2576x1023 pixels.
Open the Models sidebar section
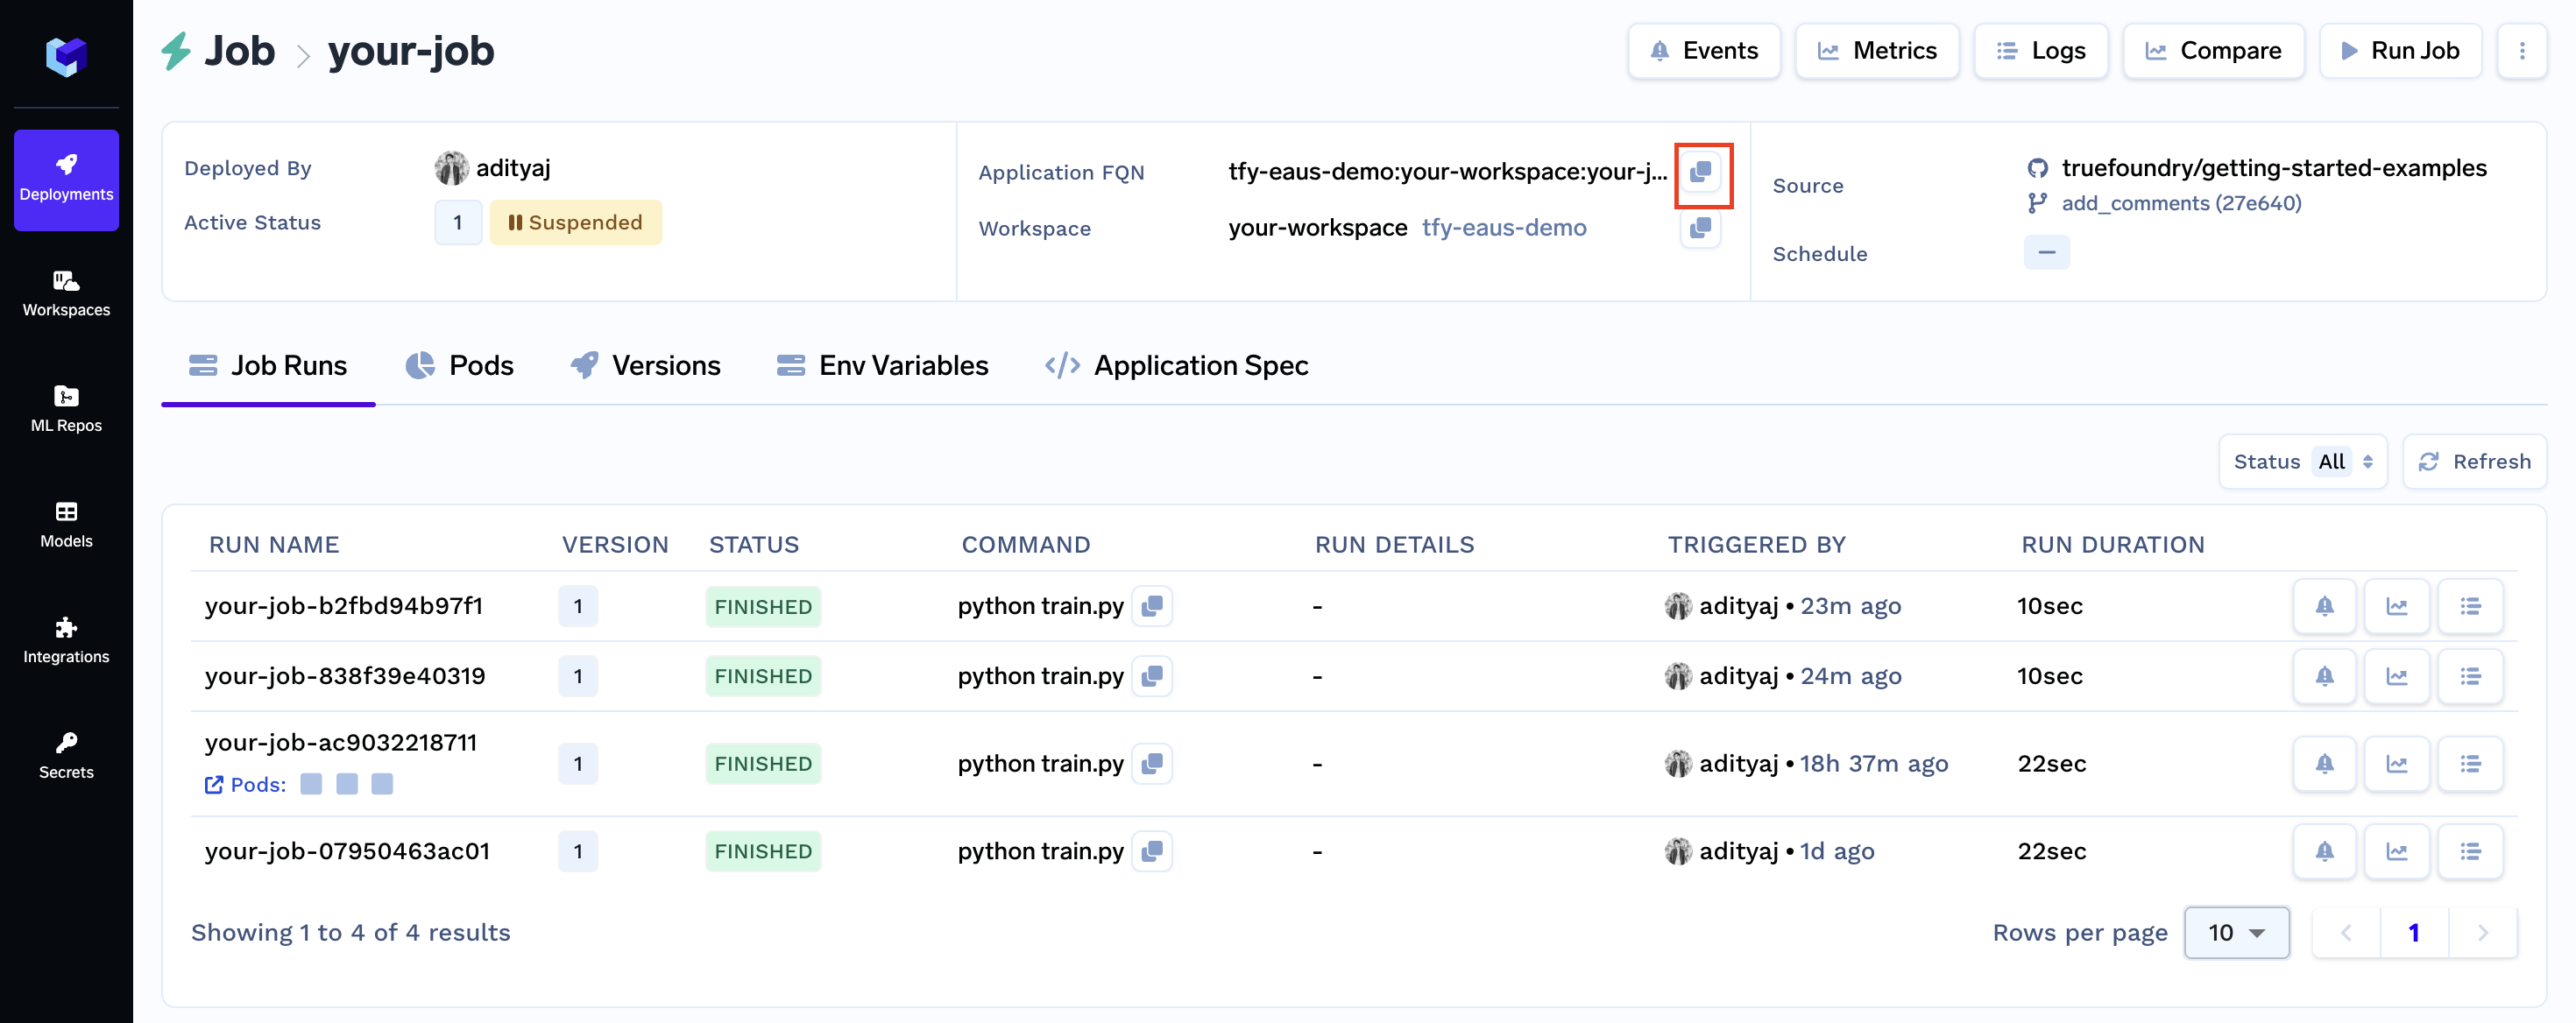click(x=66, y=524)
